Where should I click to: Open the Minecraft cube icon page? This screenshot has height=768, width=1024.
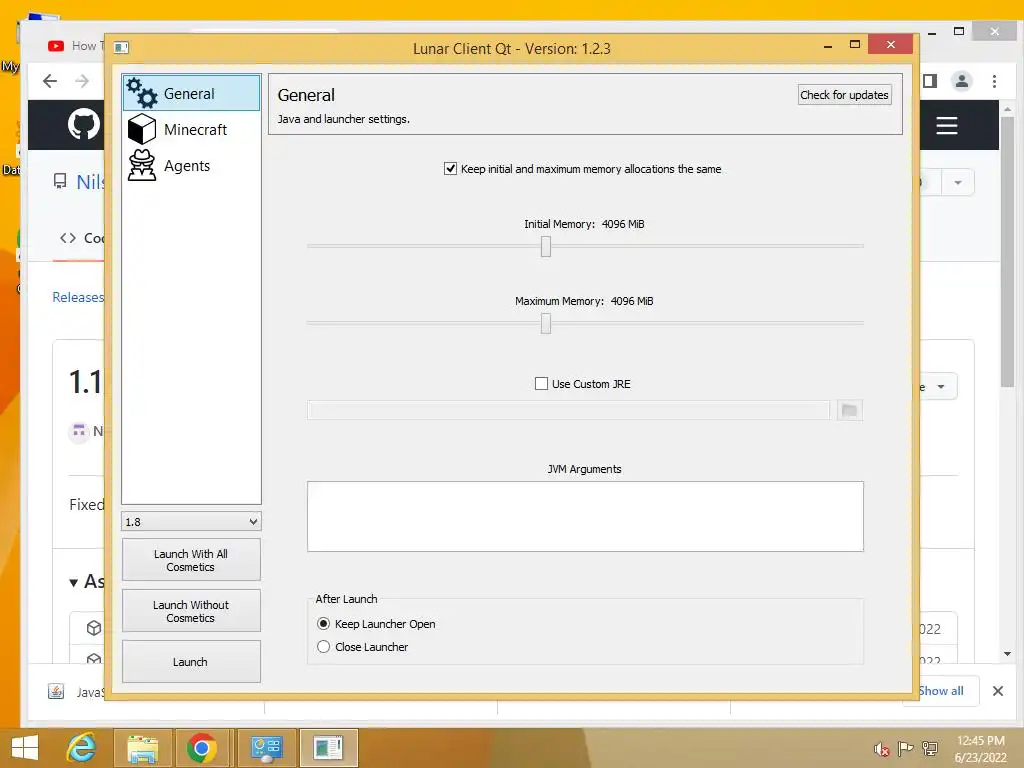click(142, 129)
